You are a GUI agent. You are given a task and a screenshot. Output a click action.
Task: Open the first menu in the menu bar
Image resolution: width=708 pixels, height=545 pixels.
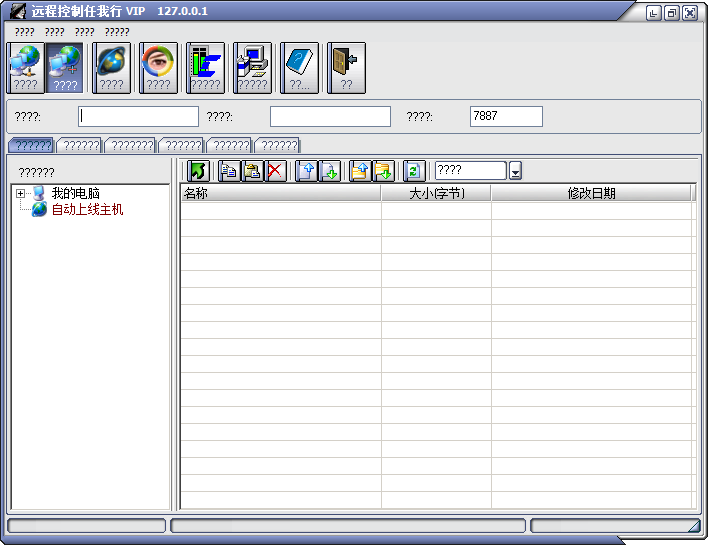tap(24, 32)
